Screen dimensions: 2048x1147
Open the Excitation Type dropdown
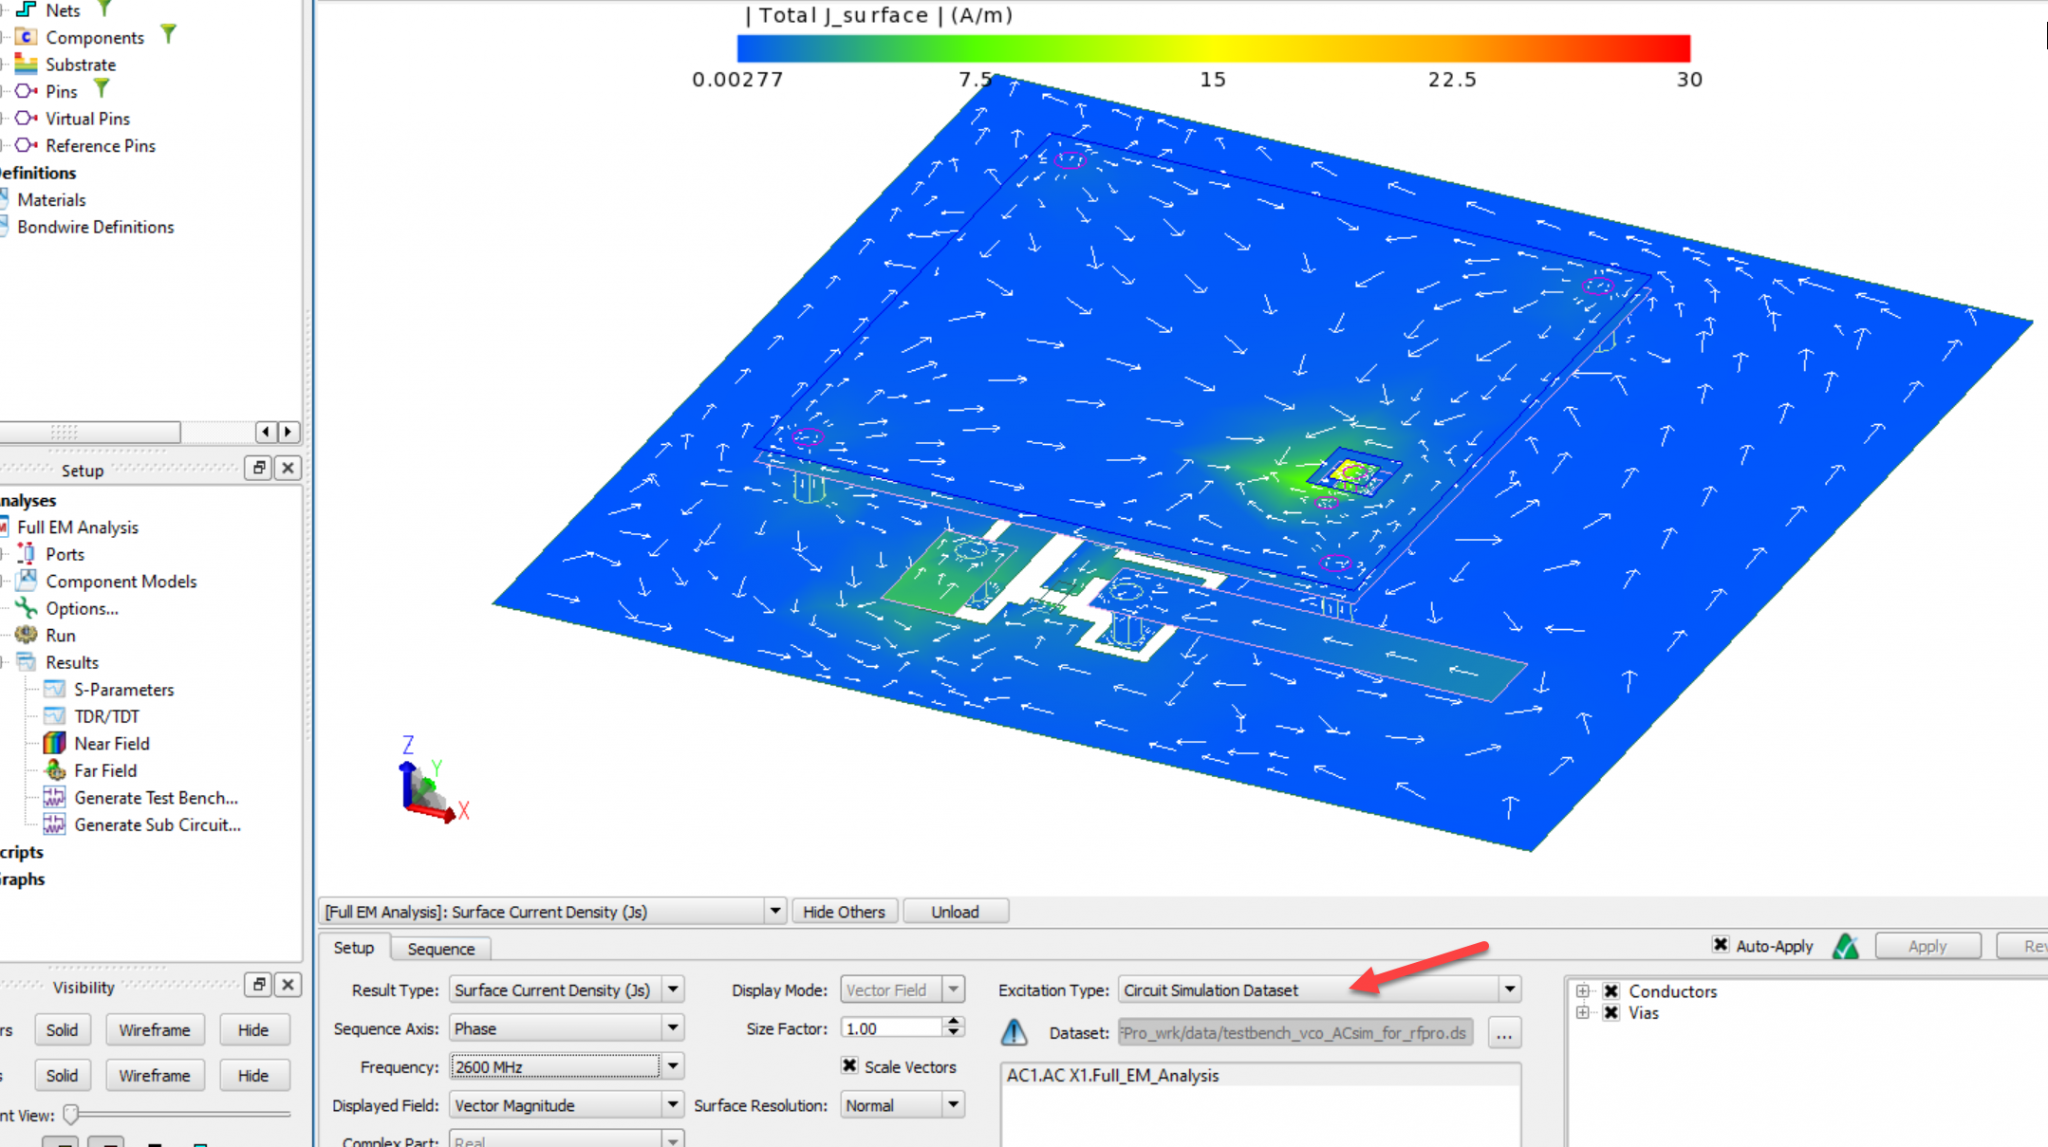pyautogui.click(x=1508, y=990)
